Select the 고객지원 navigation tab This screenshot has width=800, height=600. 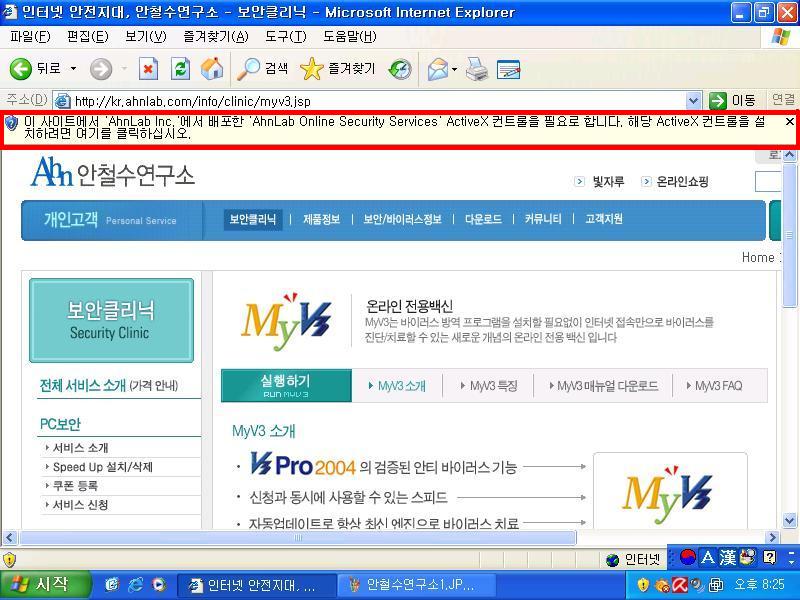click(x=604, y=219)
